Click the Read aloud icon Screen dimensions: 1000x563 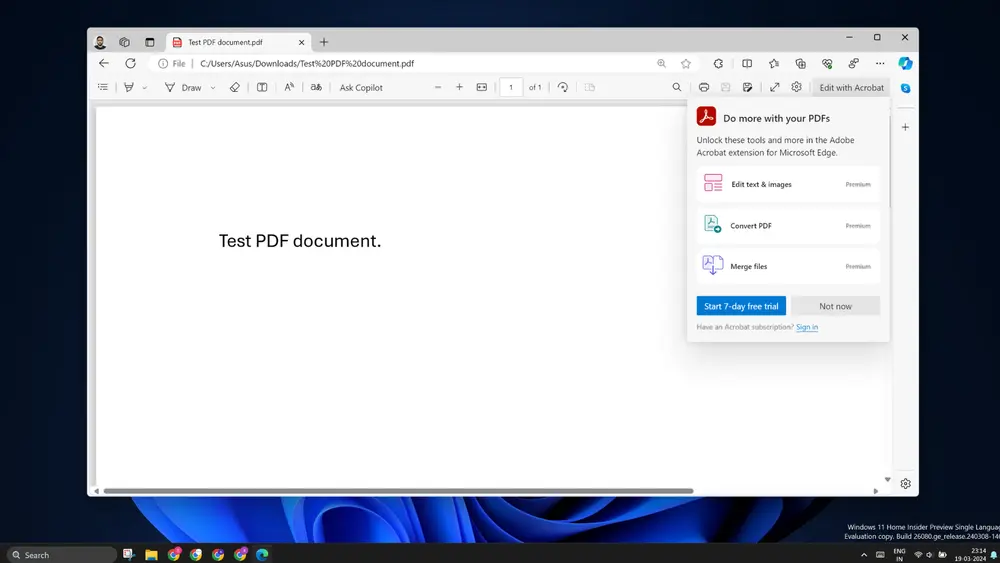click(289, 87)
